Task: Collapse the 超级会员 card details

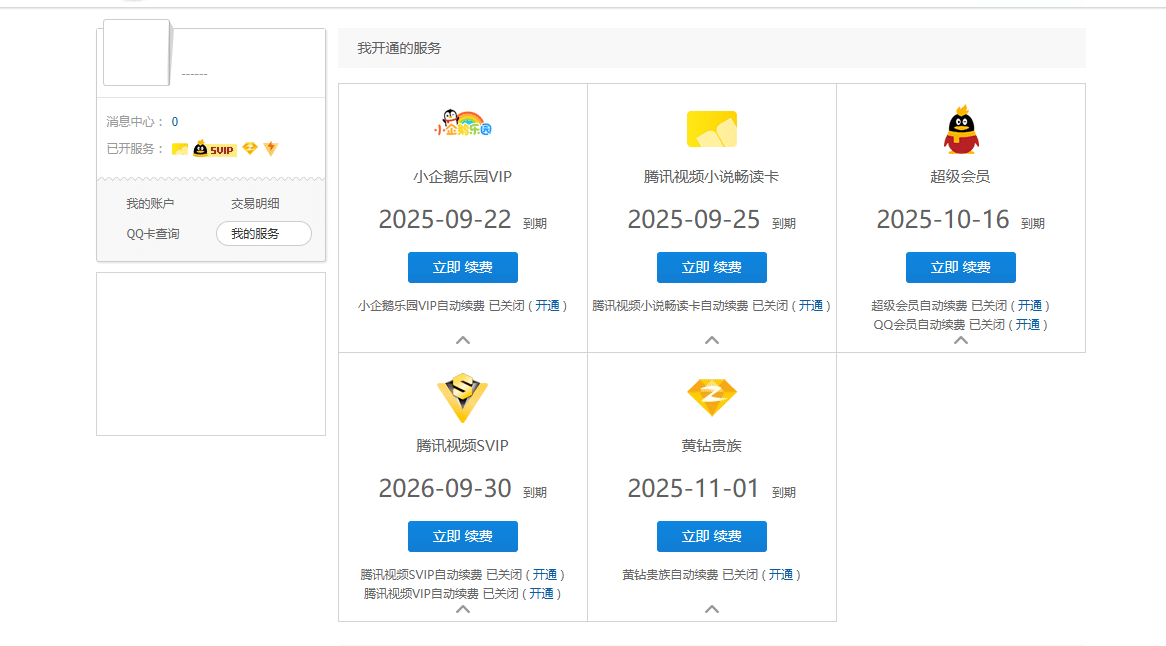Action: 961,340
